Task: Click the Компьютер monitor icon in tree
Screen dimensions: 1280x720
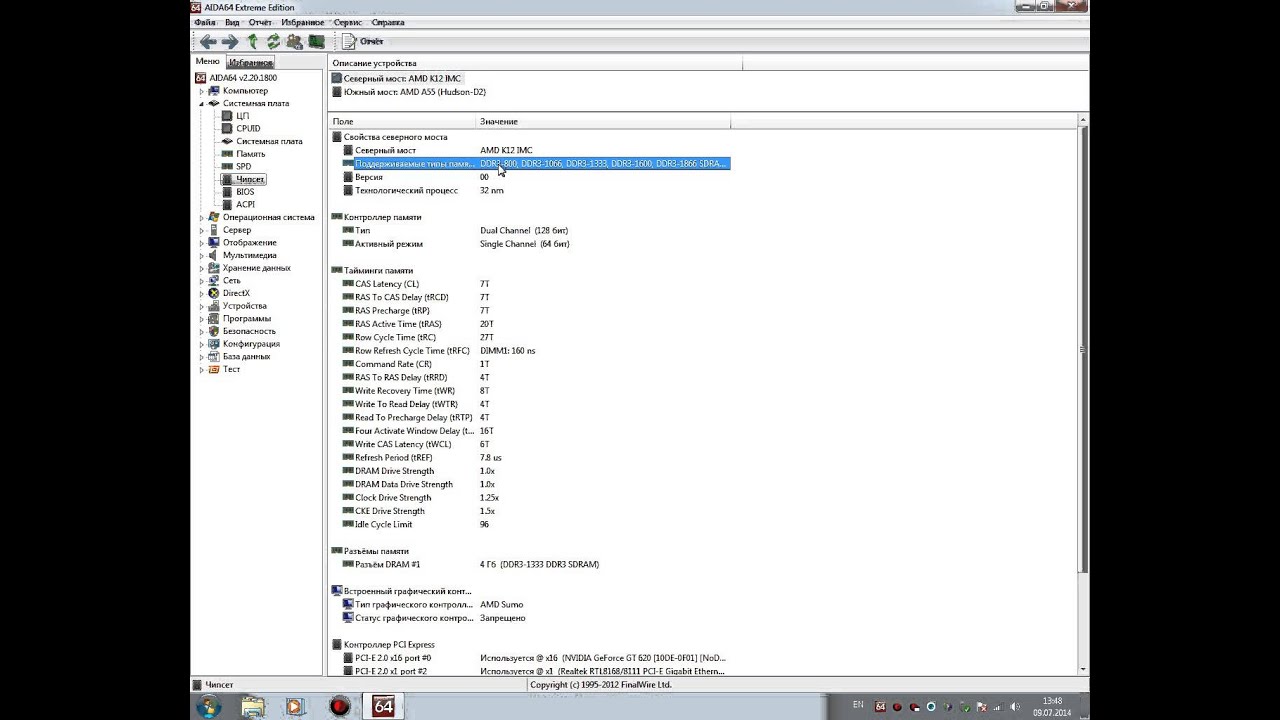Action: pos(213,91)
